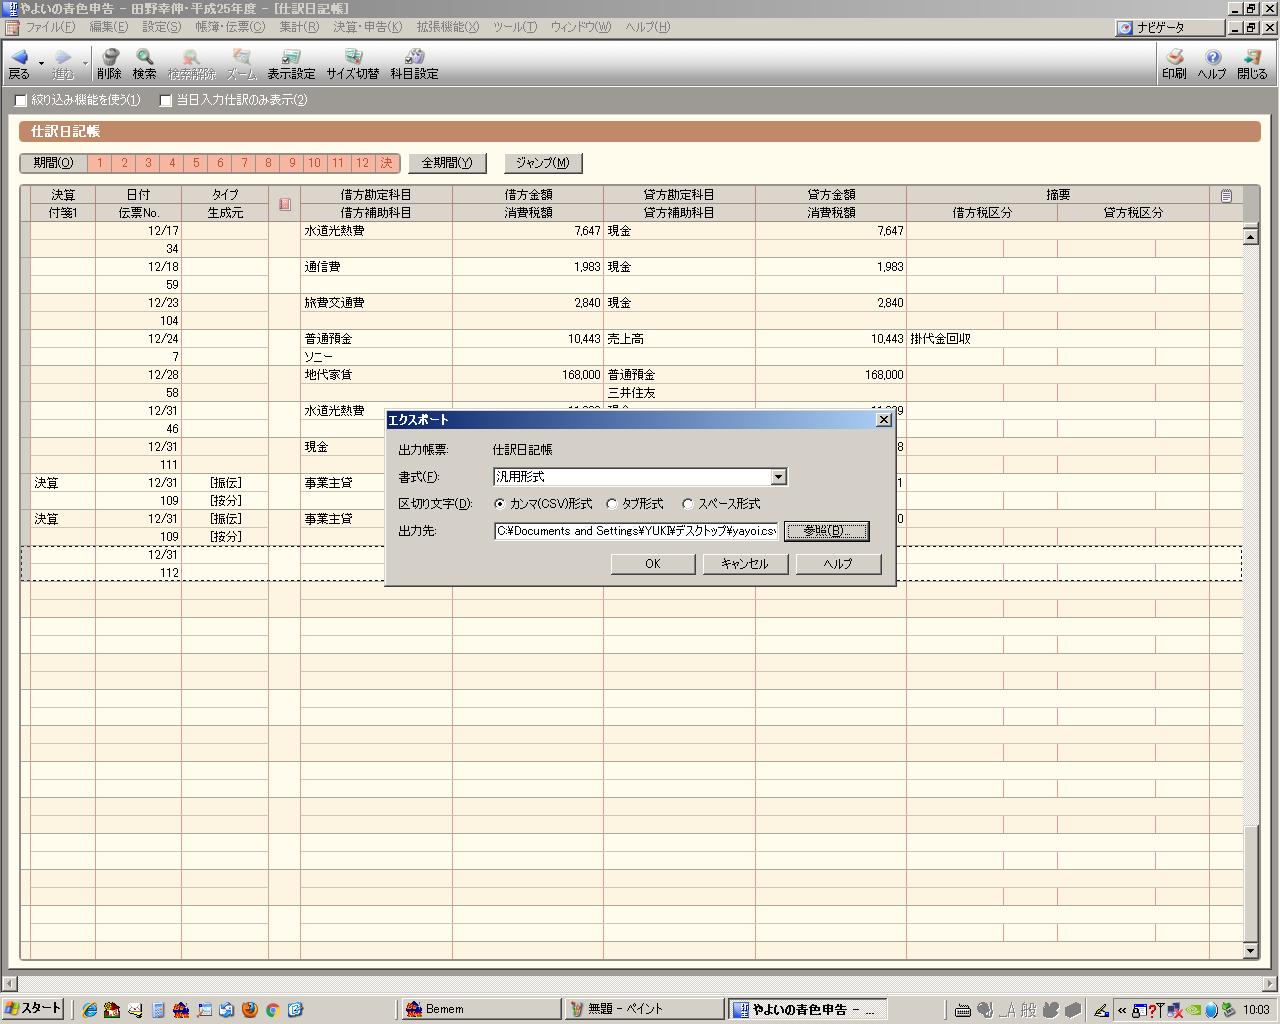Open 表示設定 display settings
Viewport: 1280px width, 1024px height.
click(291, 64)
